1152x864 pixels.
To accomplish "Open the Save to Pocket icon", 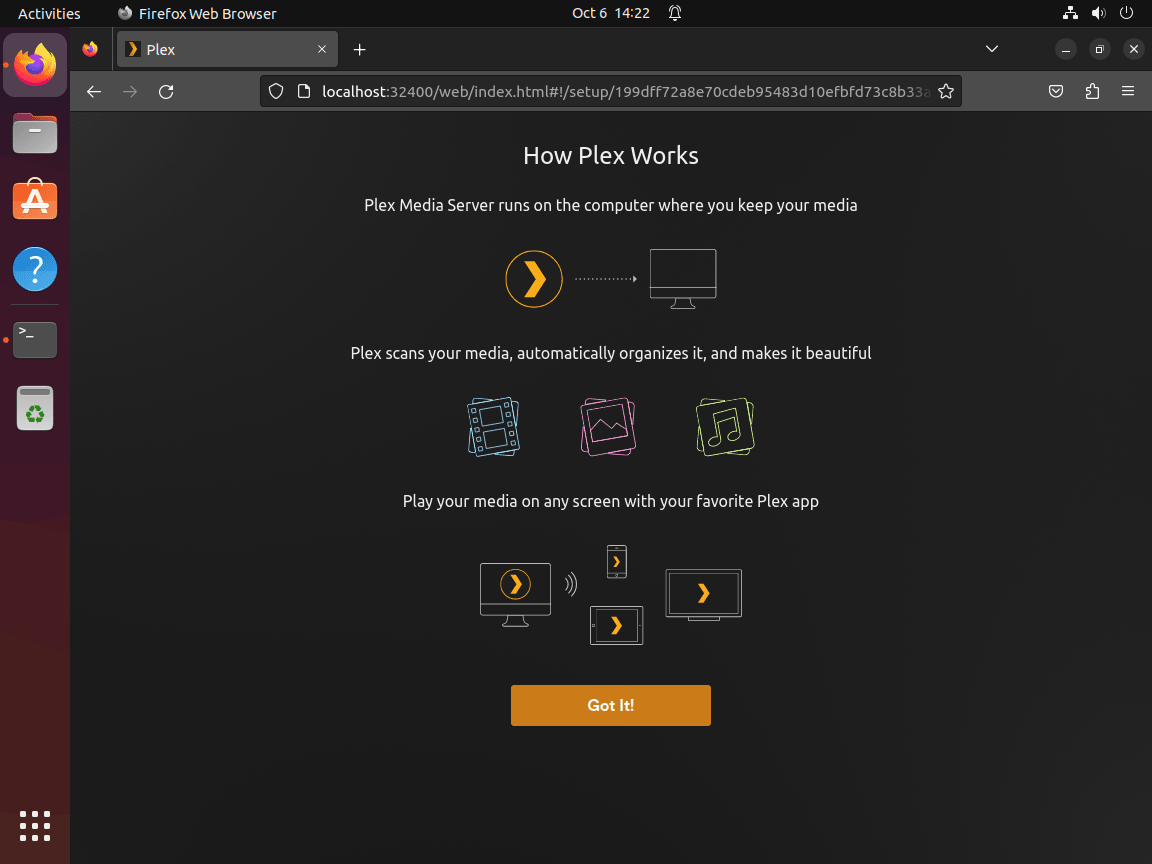I will pos(1056,91).
